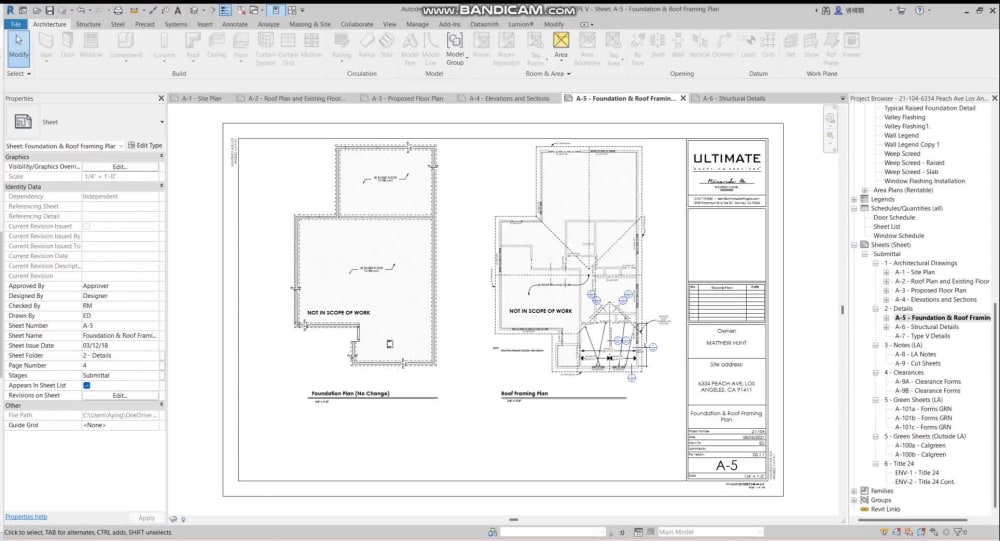Select the Modify tool in the ribbon
The image size is (1000, 541).
[18, 47]
